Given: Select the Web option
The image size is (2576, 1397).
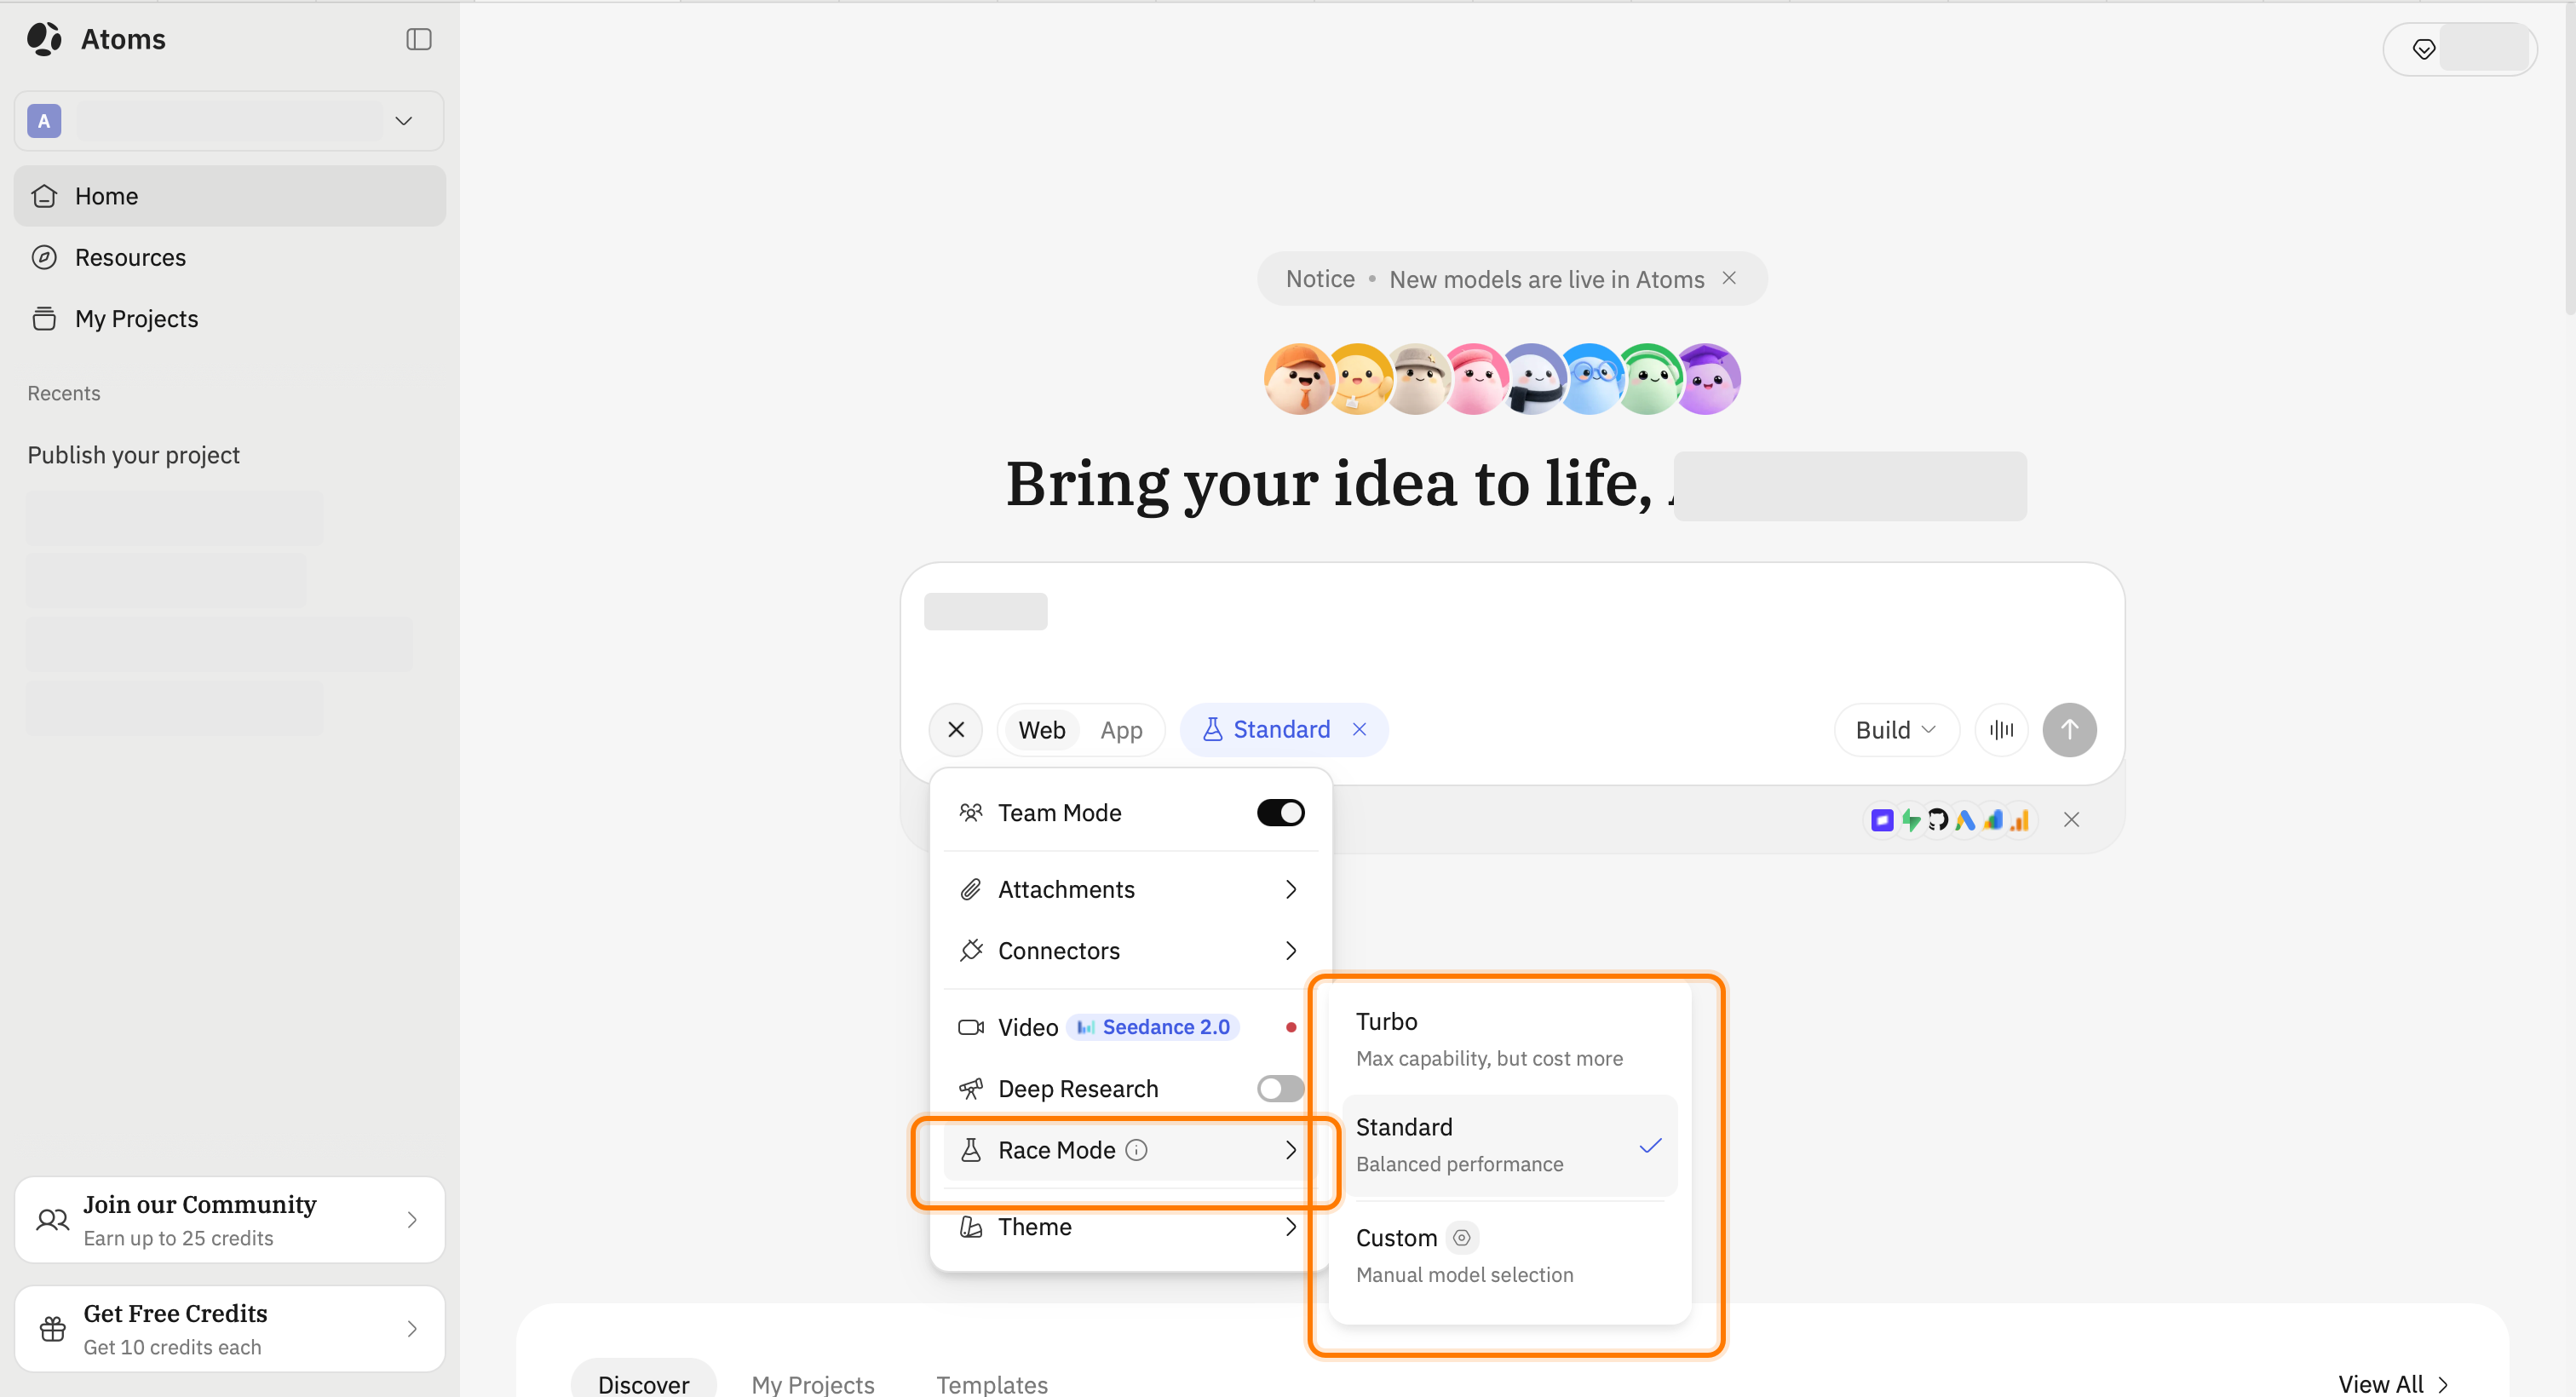Looking at the screenshot, I should pyautogui.click(x=1041, y=730).
